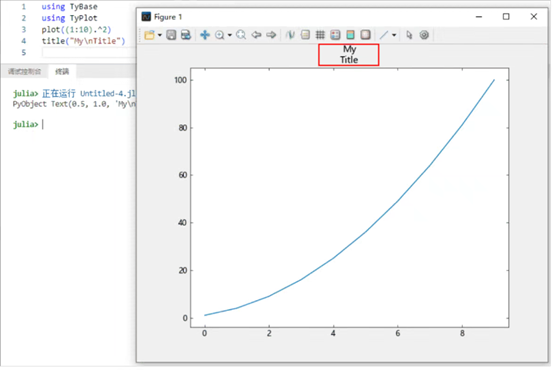
Task: Minimize the Figure 1 window
Action: 479,17
